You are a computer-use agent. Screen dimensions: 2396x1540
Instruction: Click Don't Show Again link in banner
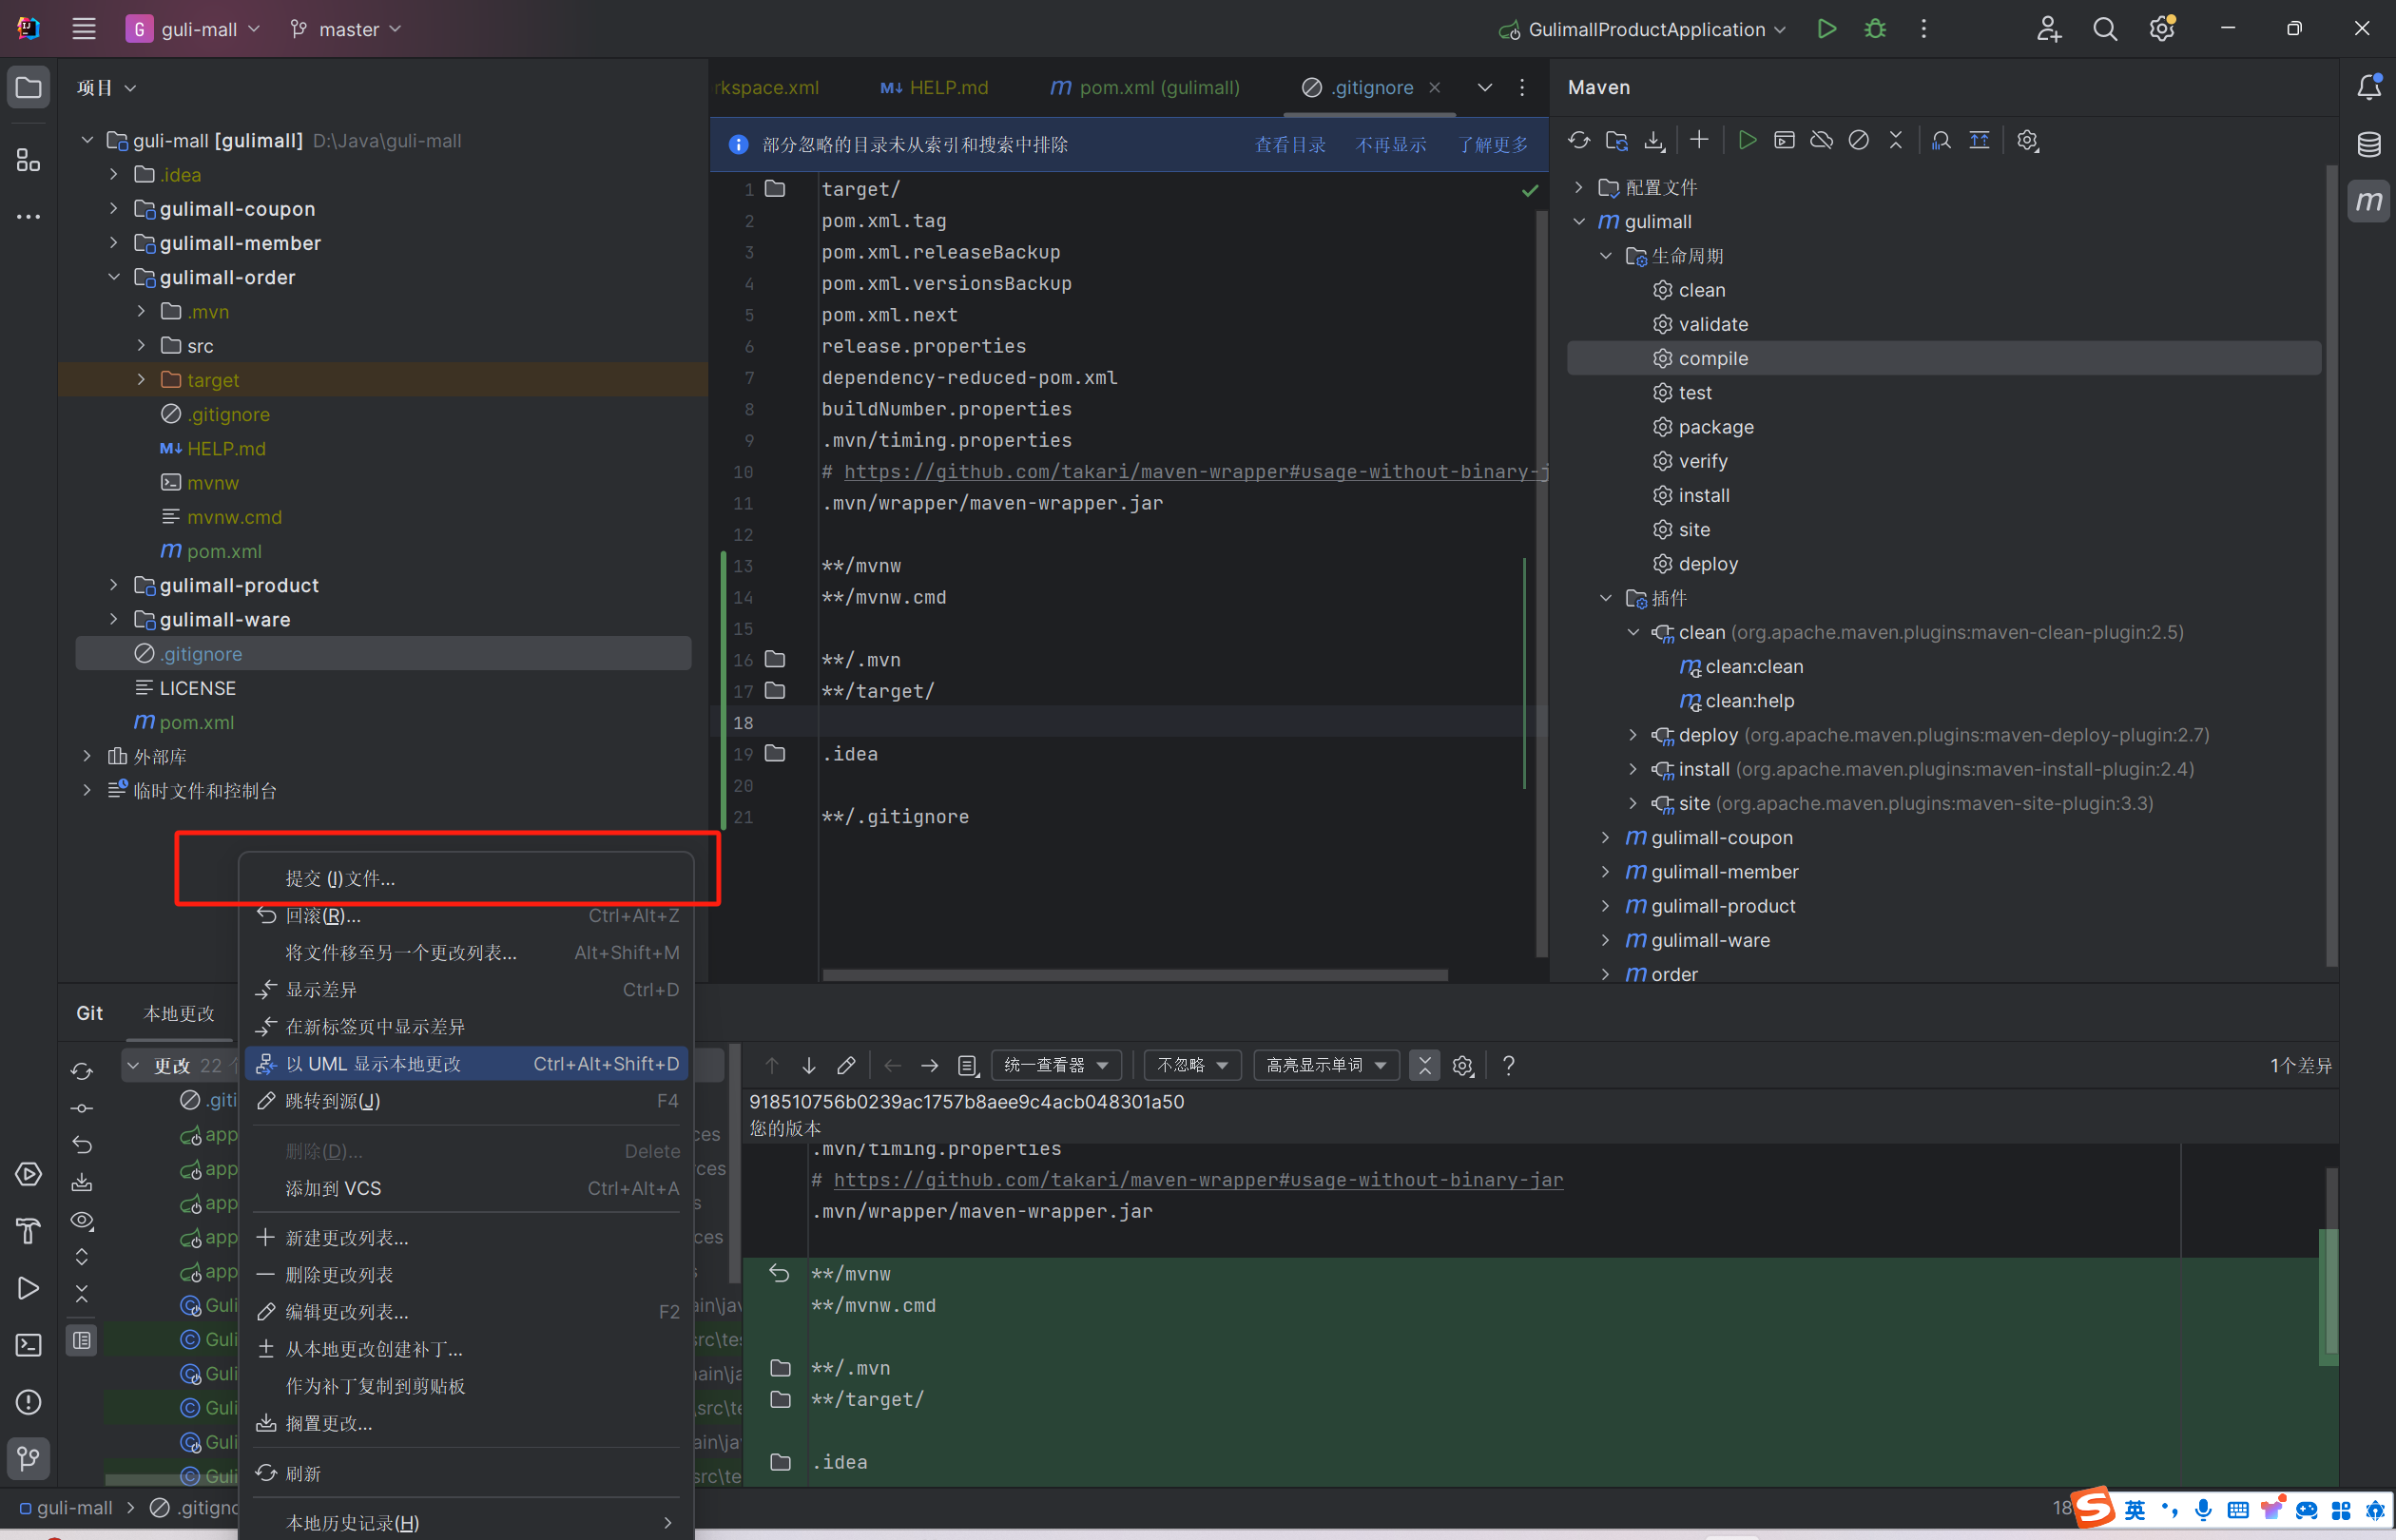coord(1390,145)
